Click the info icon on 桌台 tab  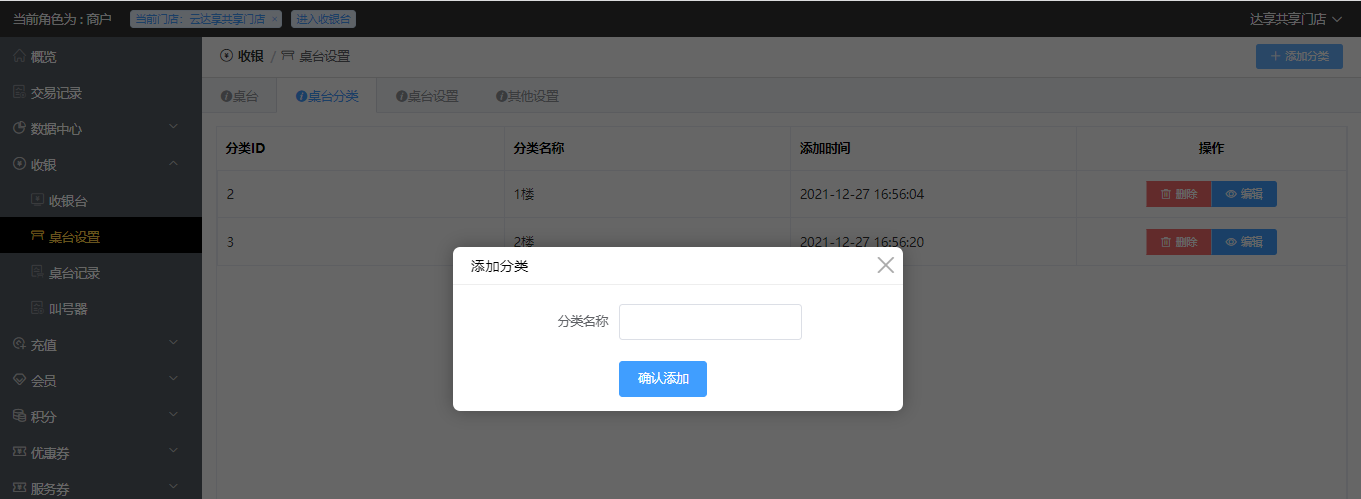pyautogui.click(x=226, y=97)
